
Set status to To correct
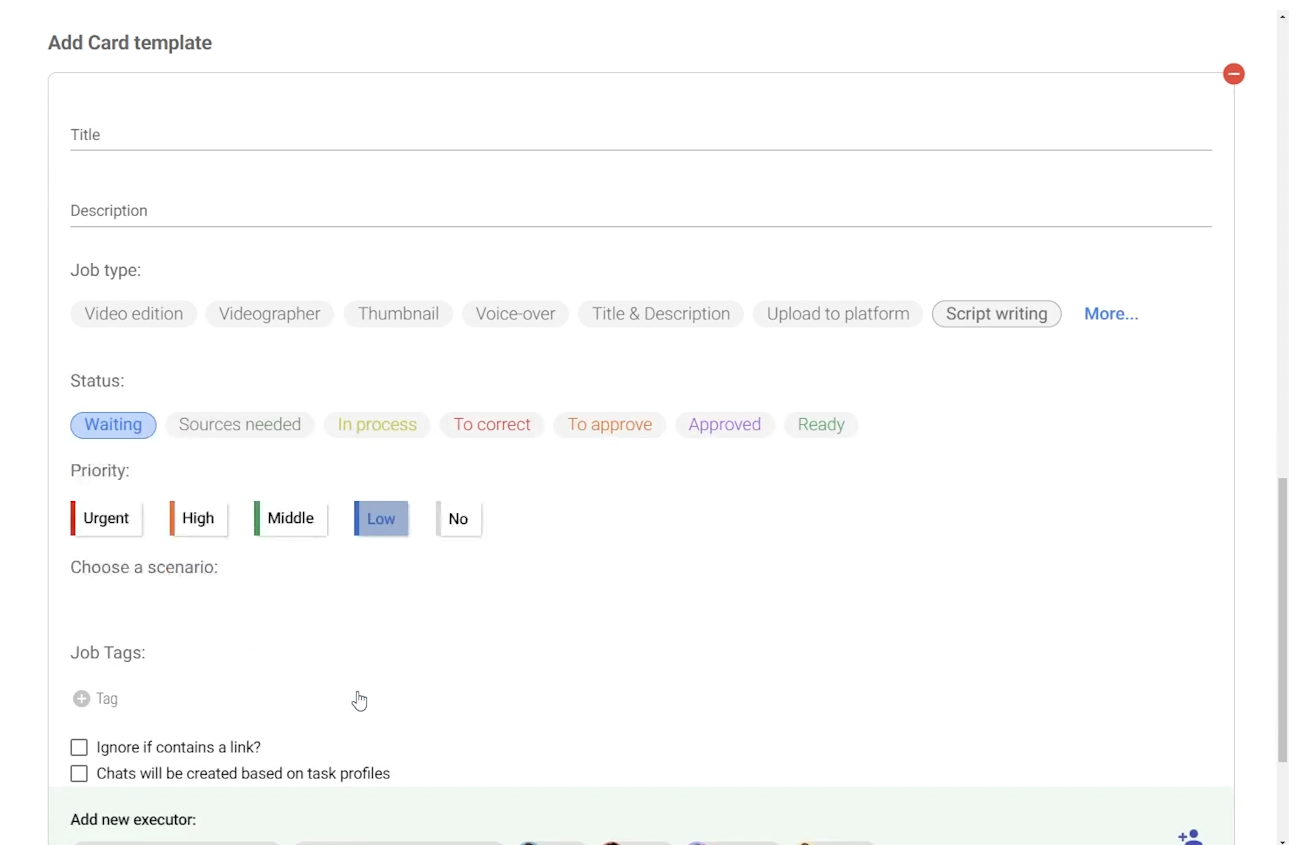pos(492,425)
